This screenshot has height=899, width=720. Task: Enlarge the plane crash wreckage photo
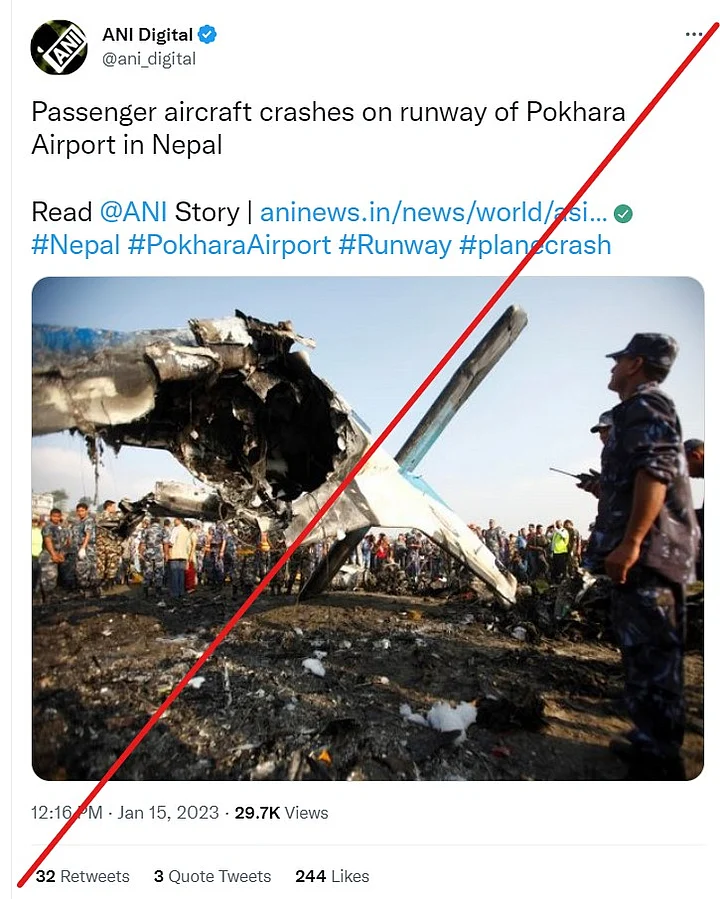(367, 529)
